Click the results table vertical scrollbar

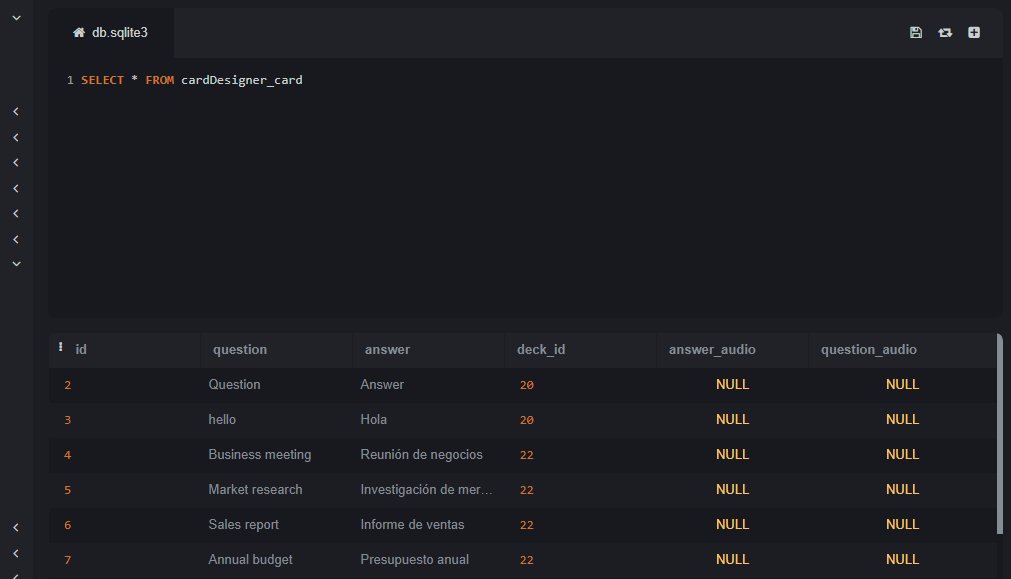[x=998, y=435]
